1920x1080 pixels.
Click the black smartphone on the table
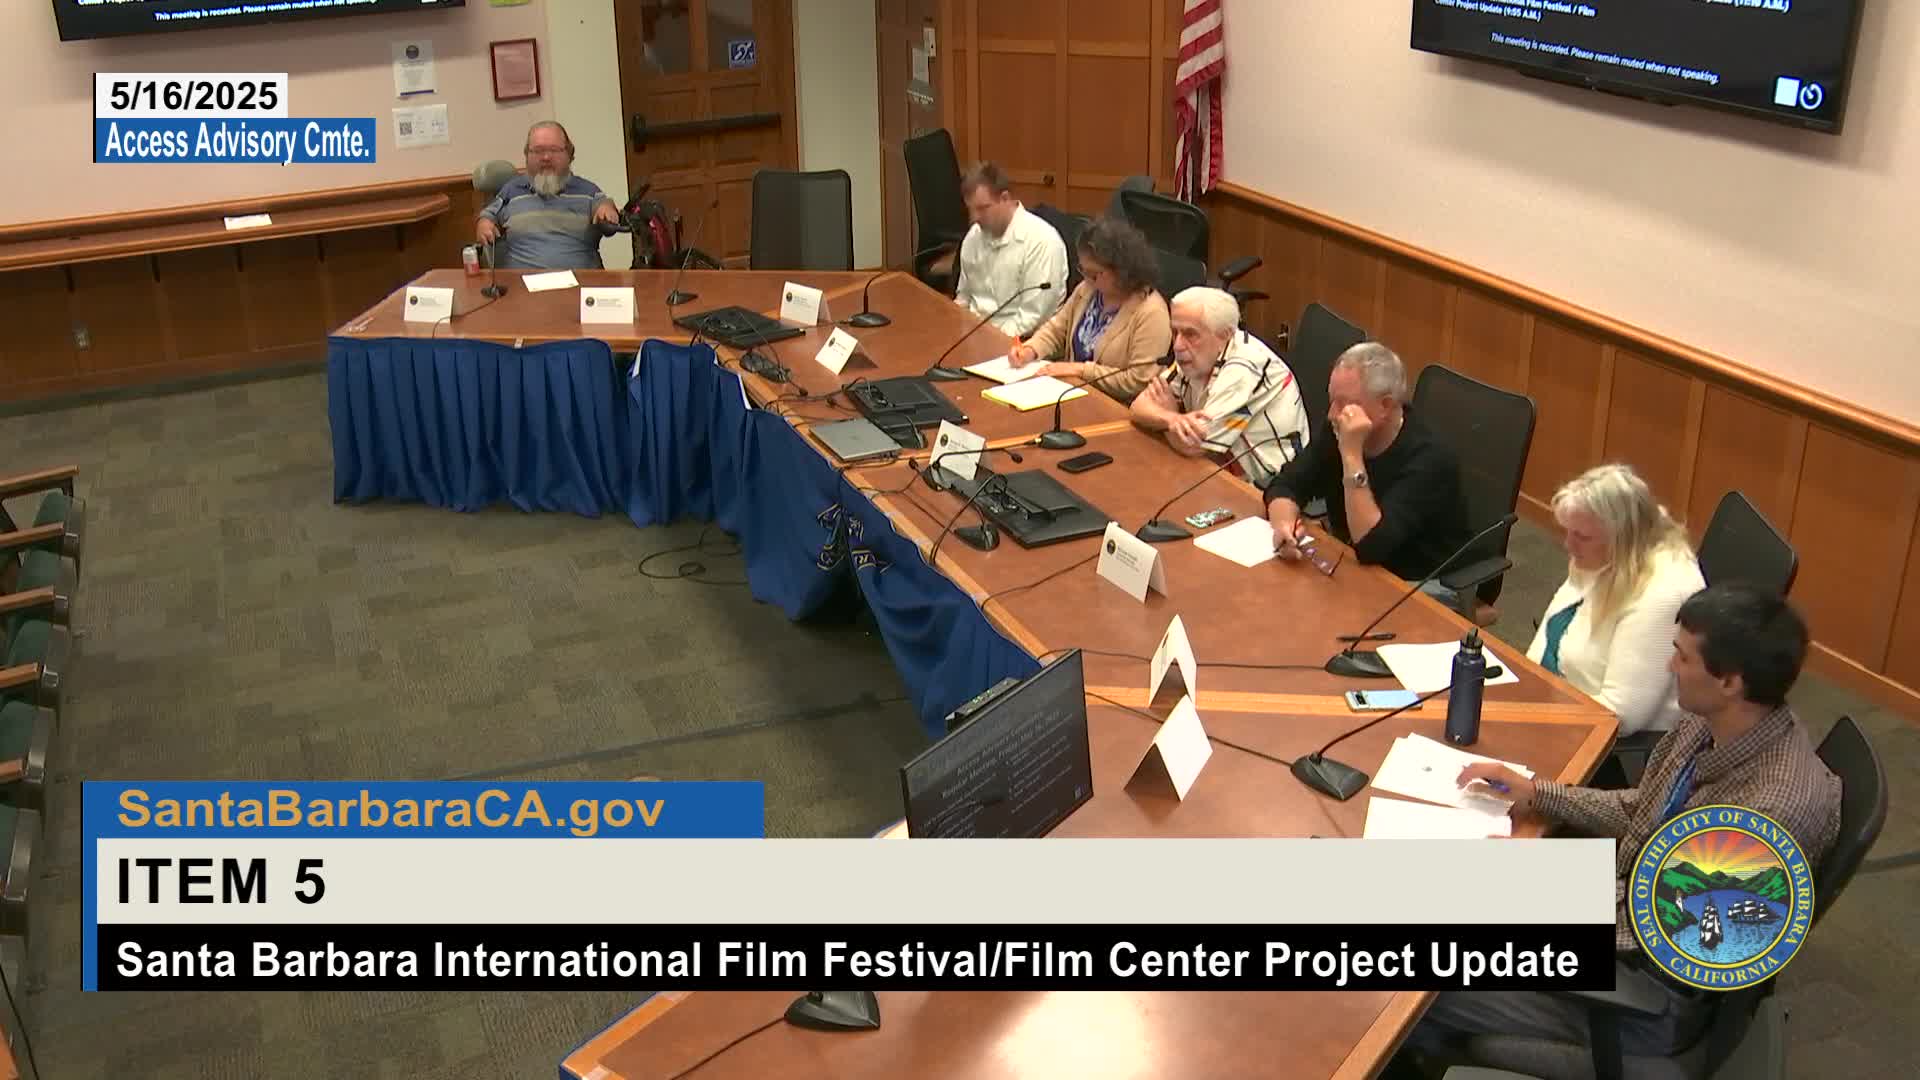(x=1085, y=462)
